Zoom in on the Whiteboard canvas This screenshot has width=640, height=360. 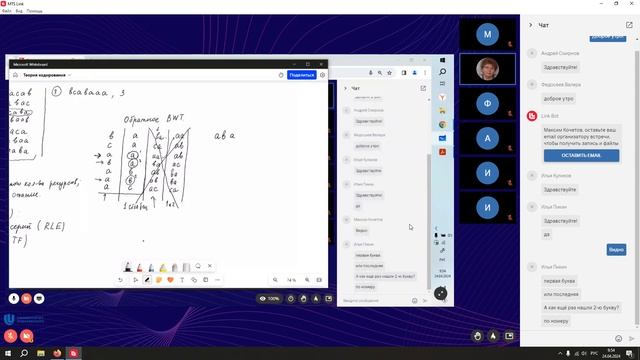[307, 280]
